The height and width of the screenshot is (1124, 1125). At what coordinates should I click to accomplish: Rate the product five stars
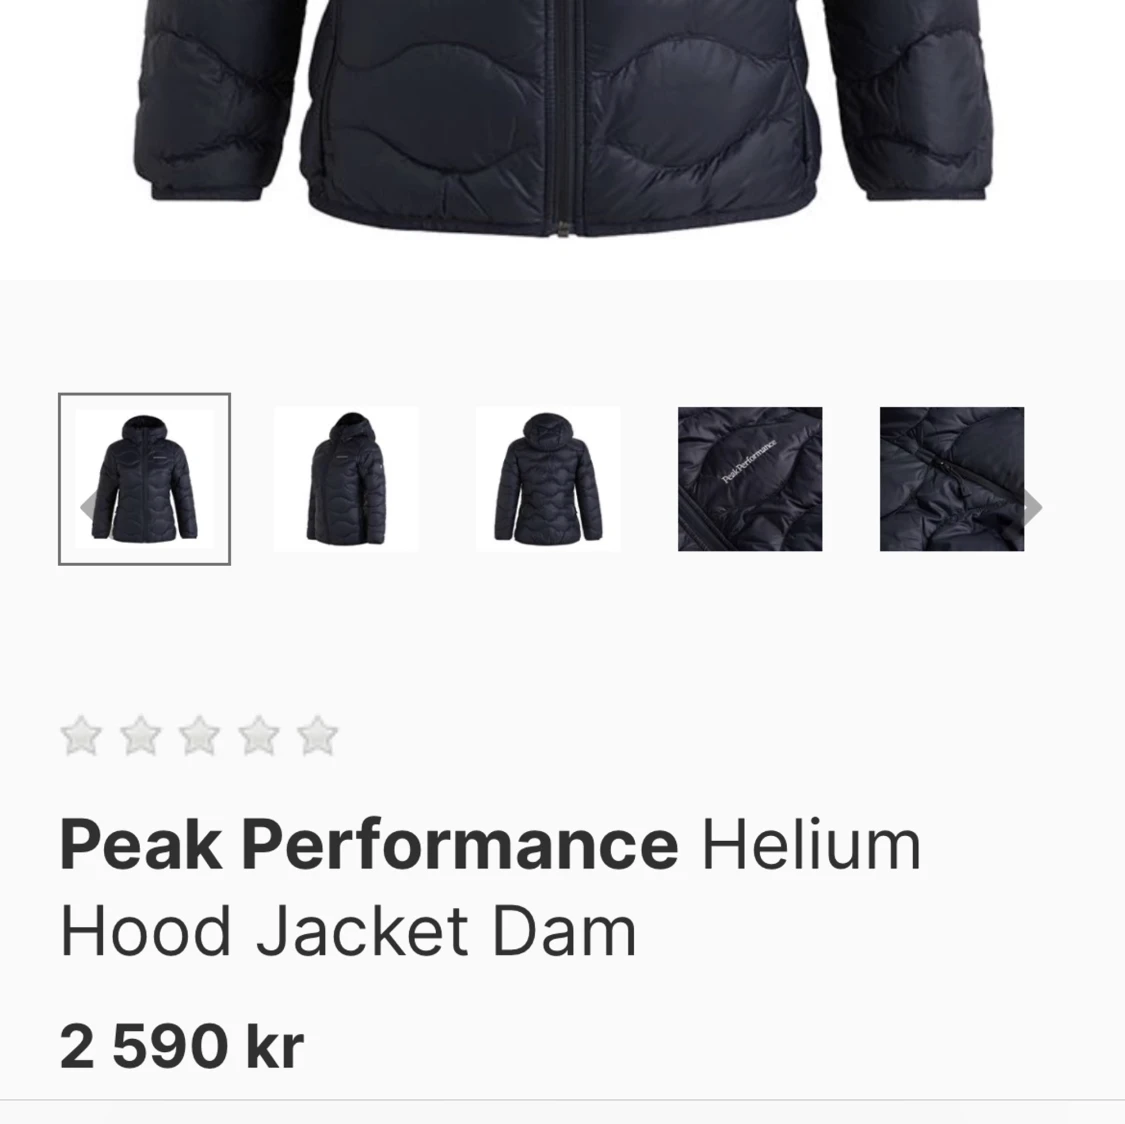(317, 735)
